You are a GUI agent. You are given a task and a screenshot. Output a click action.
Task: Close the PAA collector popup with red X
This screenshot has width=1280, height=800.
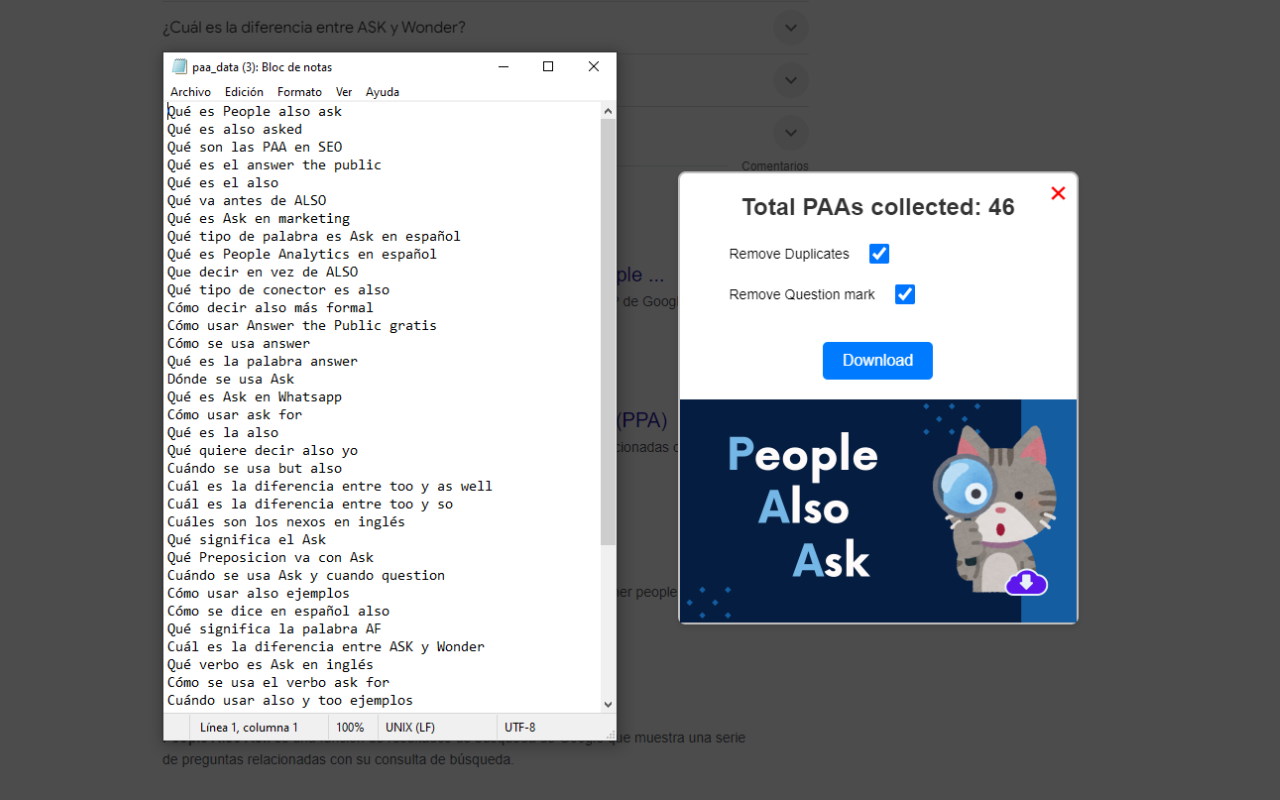[x=1058, y=193]
